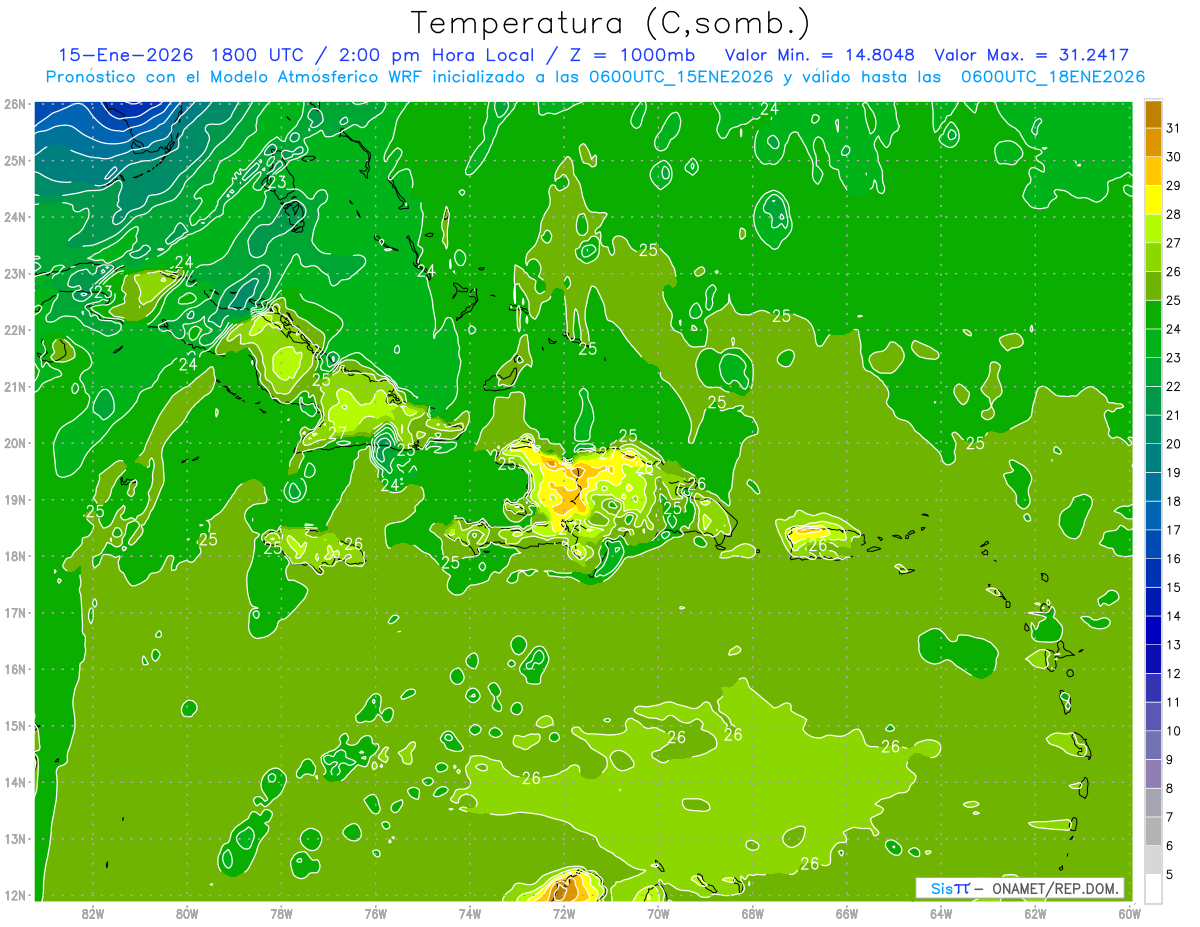Click legend scale value 10

1174,730
